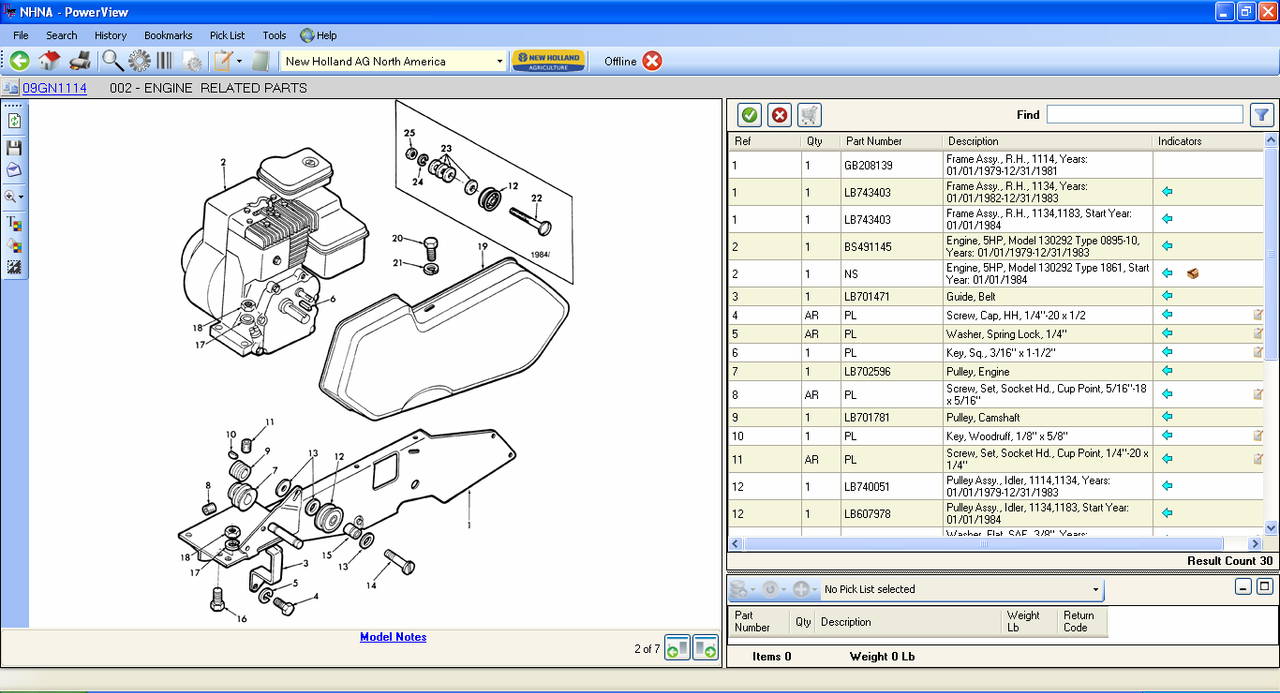The image size is (1280, 693).
Task: Click the zoom tool in side toolbar
Action: [11, 197]
